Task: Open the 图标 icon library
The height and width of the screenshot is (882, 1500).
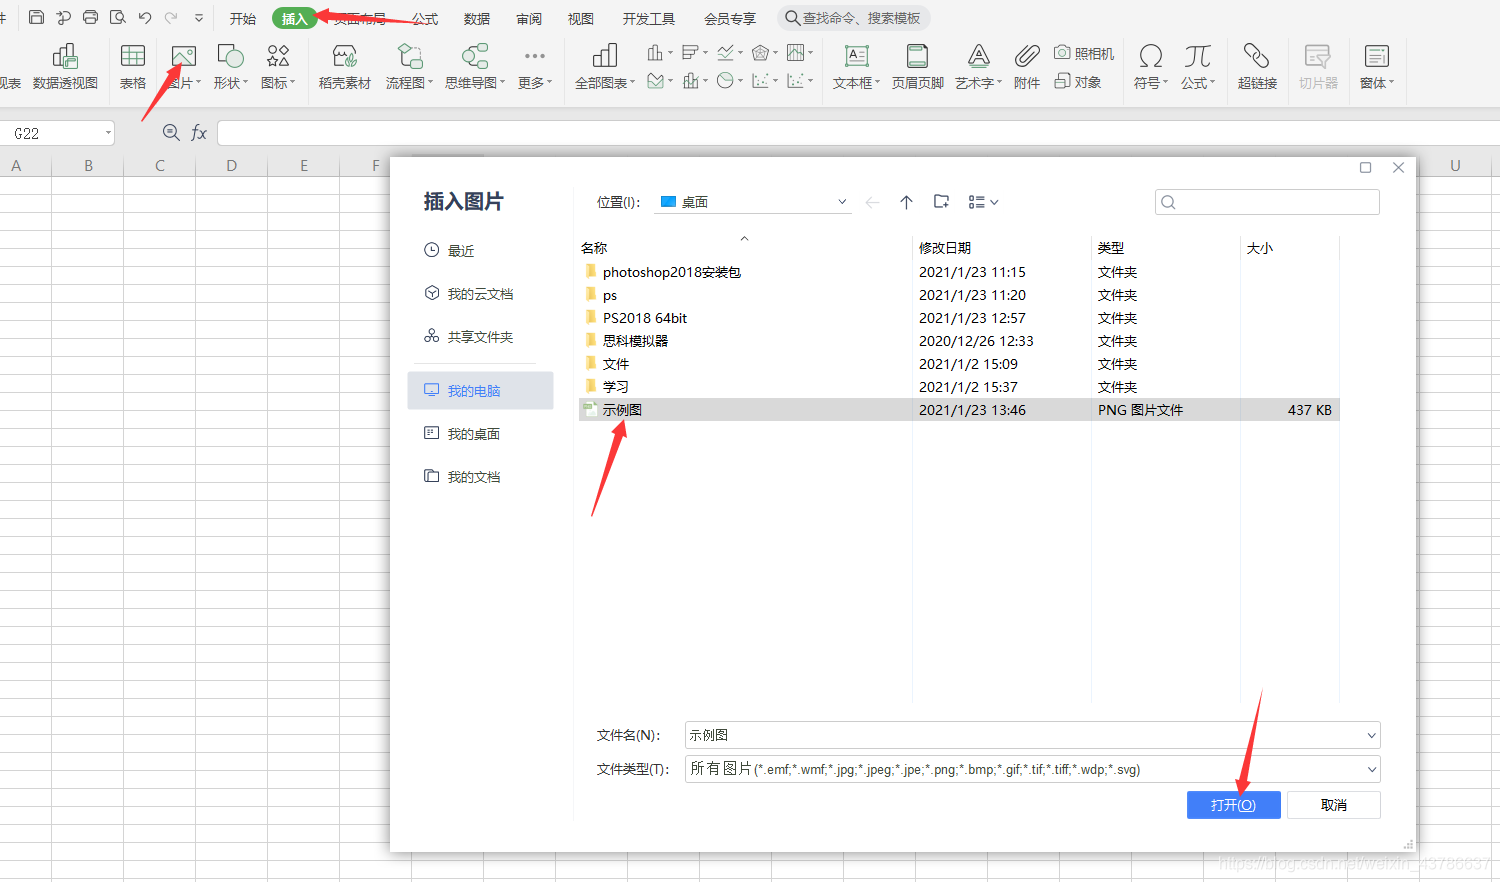Action: tap(278, 67)
